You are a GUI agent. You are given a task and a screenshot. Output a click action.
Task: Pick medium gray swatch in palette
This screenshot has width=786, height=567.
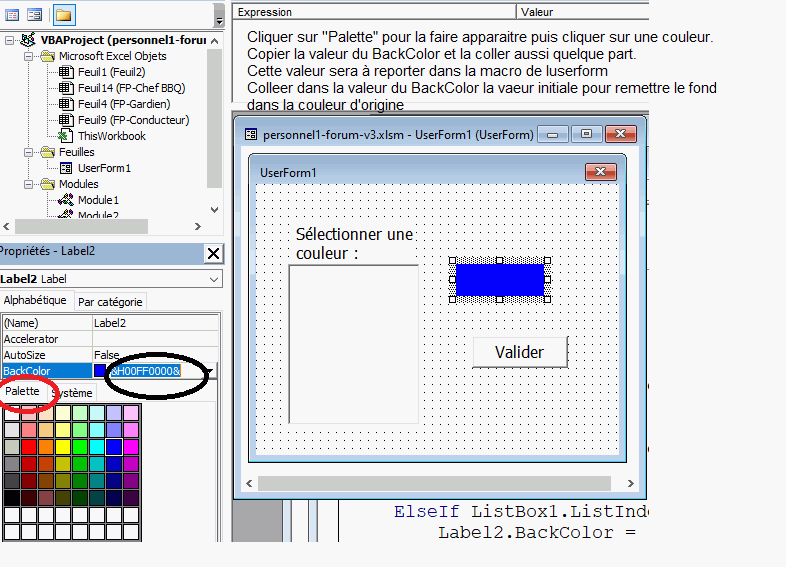12,464
